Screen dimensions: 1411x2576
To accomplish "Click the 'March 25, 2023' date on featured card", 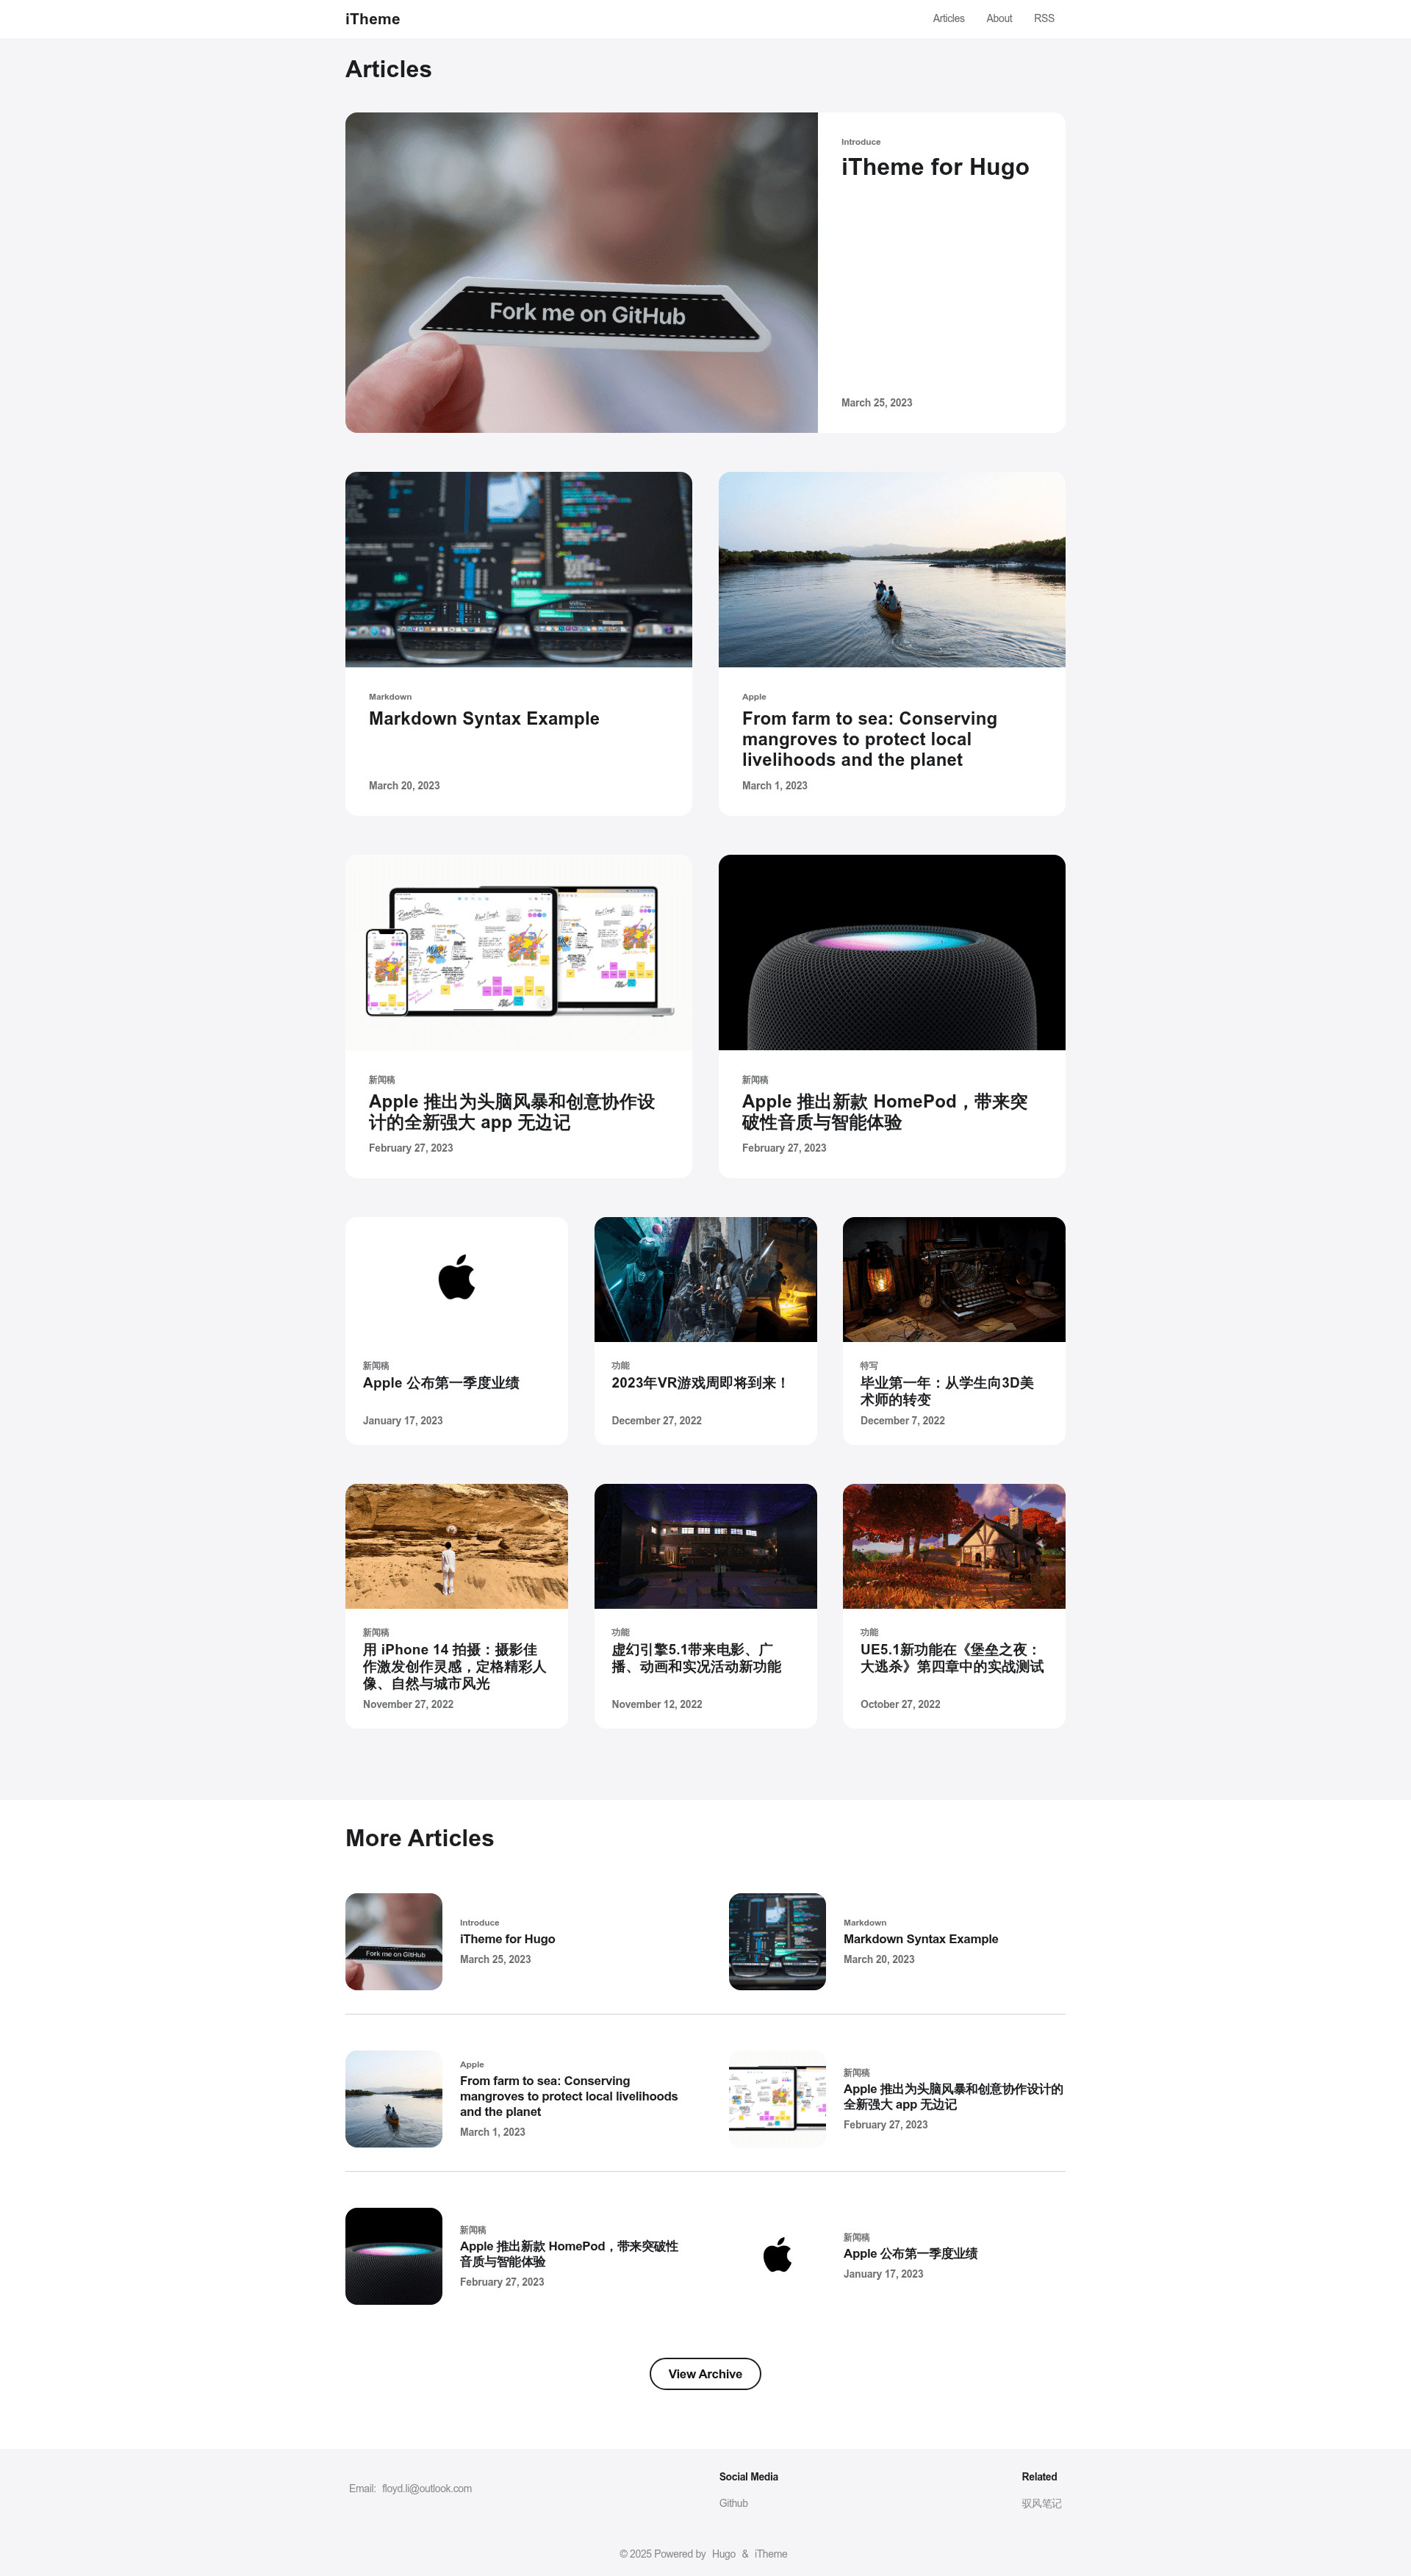I will coord(876,403).
